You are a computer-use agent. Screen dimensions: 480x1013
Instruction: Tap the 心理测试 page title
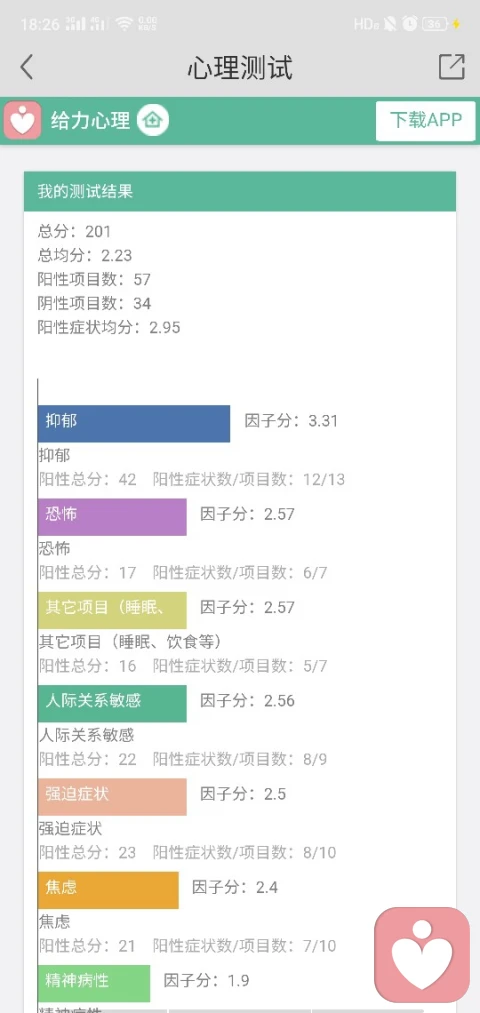coord(240,67)
